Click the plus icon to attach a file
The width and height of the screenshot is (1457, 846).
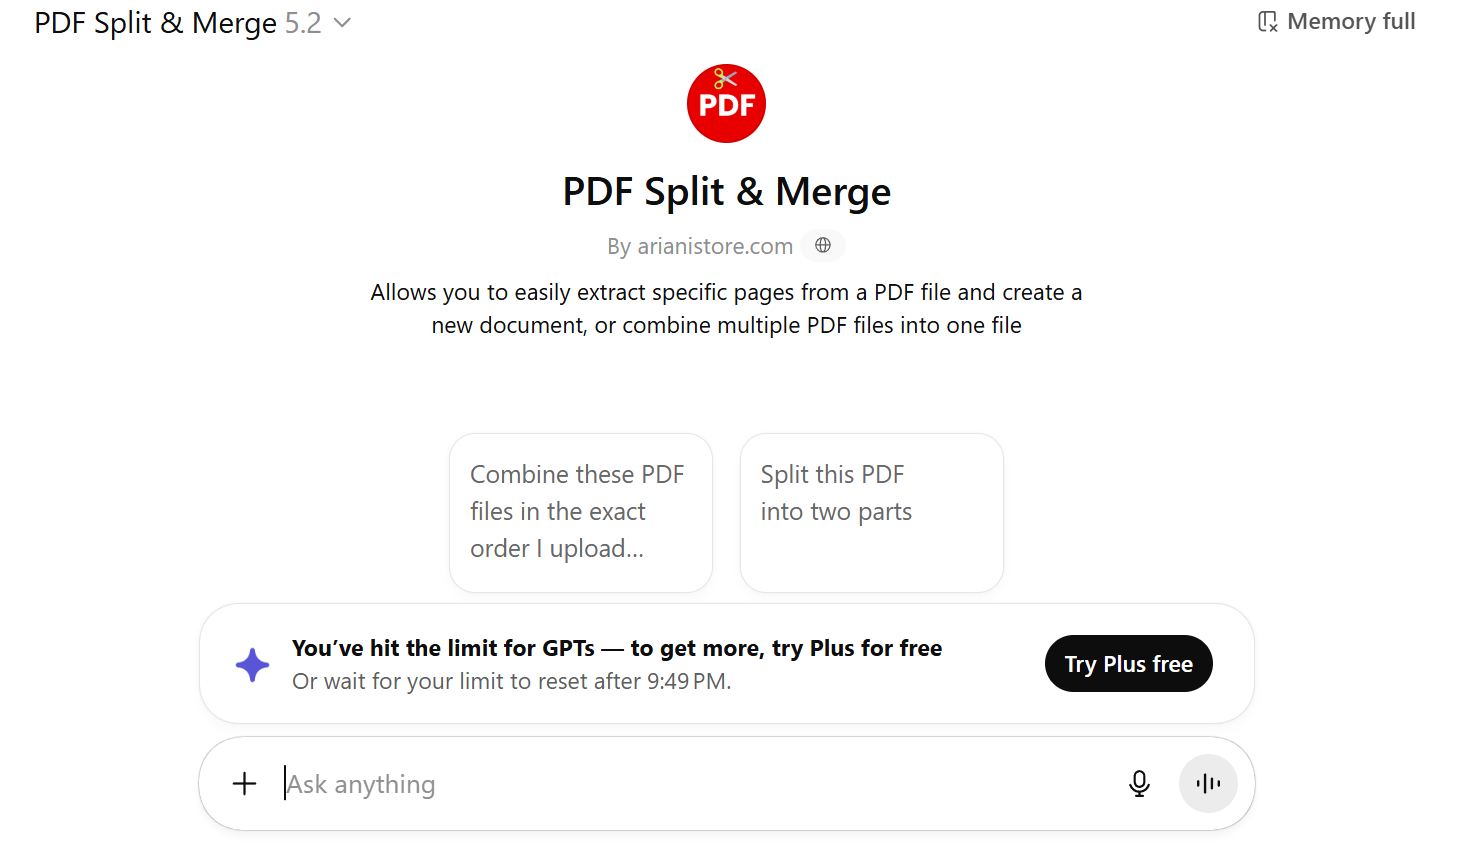tap(244, 783)
